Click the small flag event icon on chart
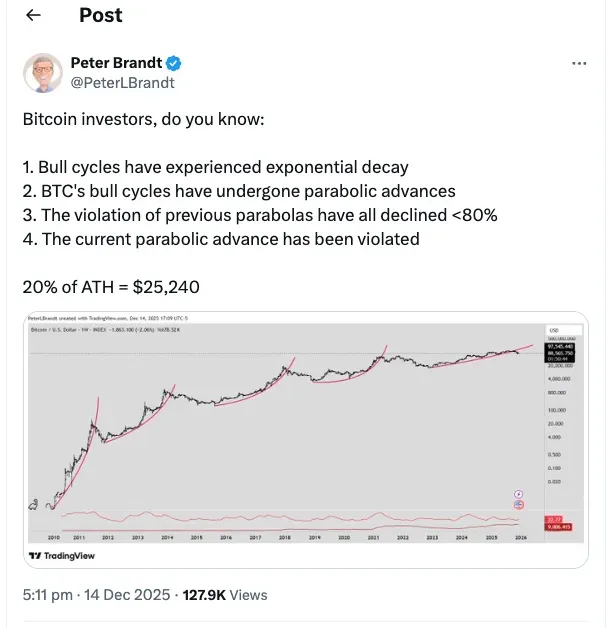The height and width of the screenshot is (628, 606). (518, 504)
